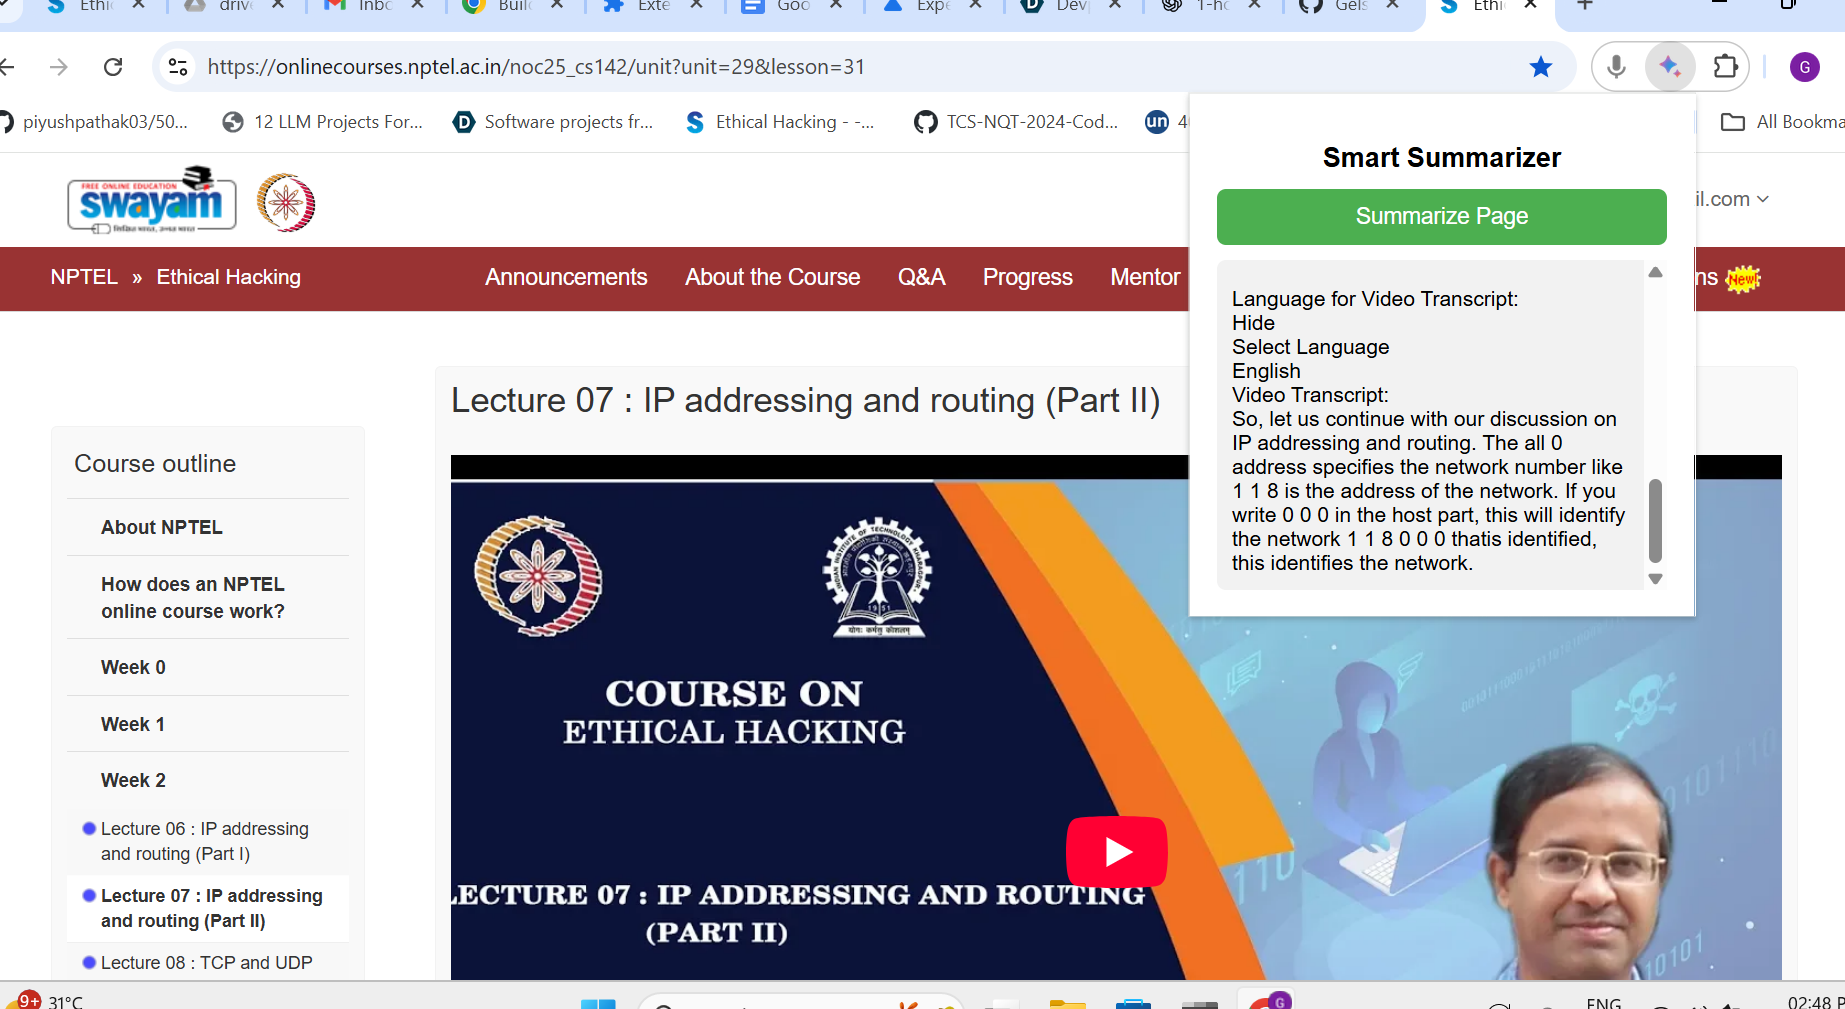1845x1009 pixels.
Task: Open the Software projects bookmark
Action: point(553,122)
